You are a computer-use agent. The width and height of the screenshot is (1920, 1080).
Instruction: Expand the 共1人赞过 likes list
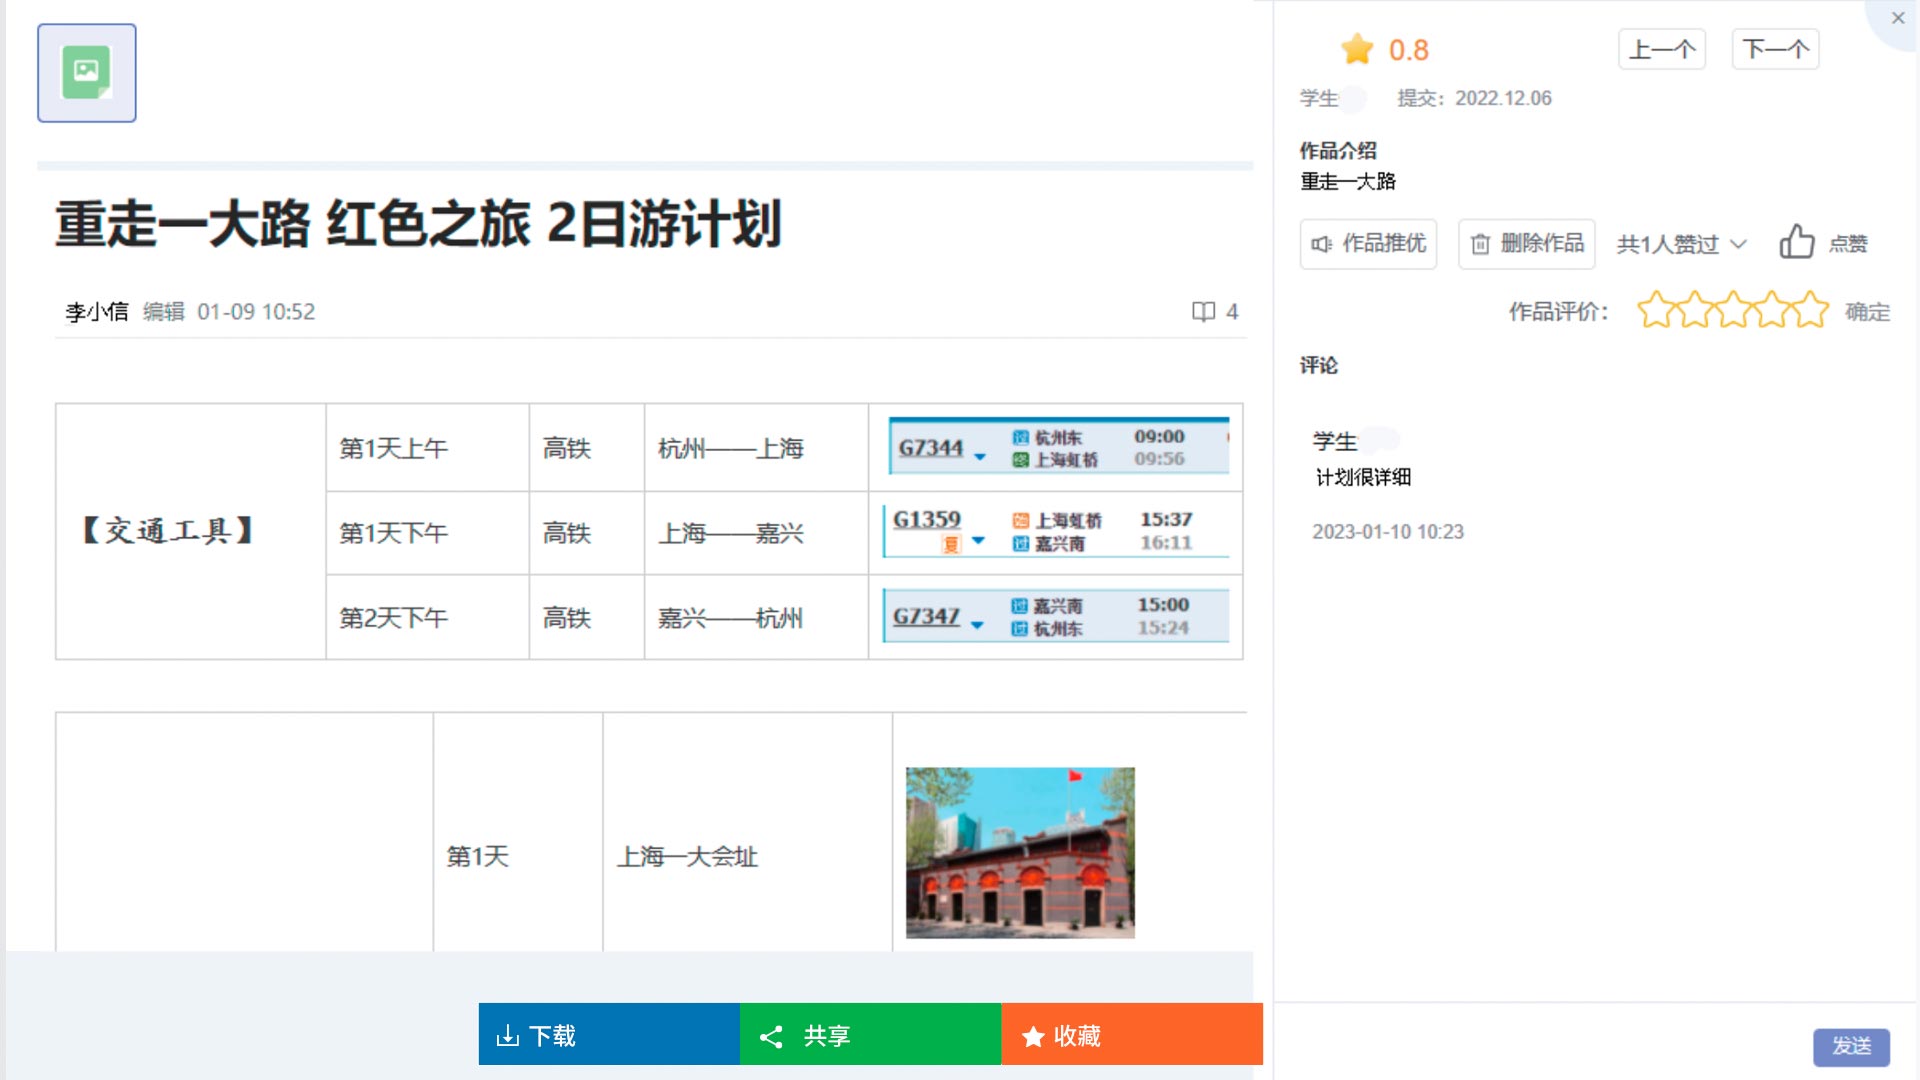(1739, 244)
